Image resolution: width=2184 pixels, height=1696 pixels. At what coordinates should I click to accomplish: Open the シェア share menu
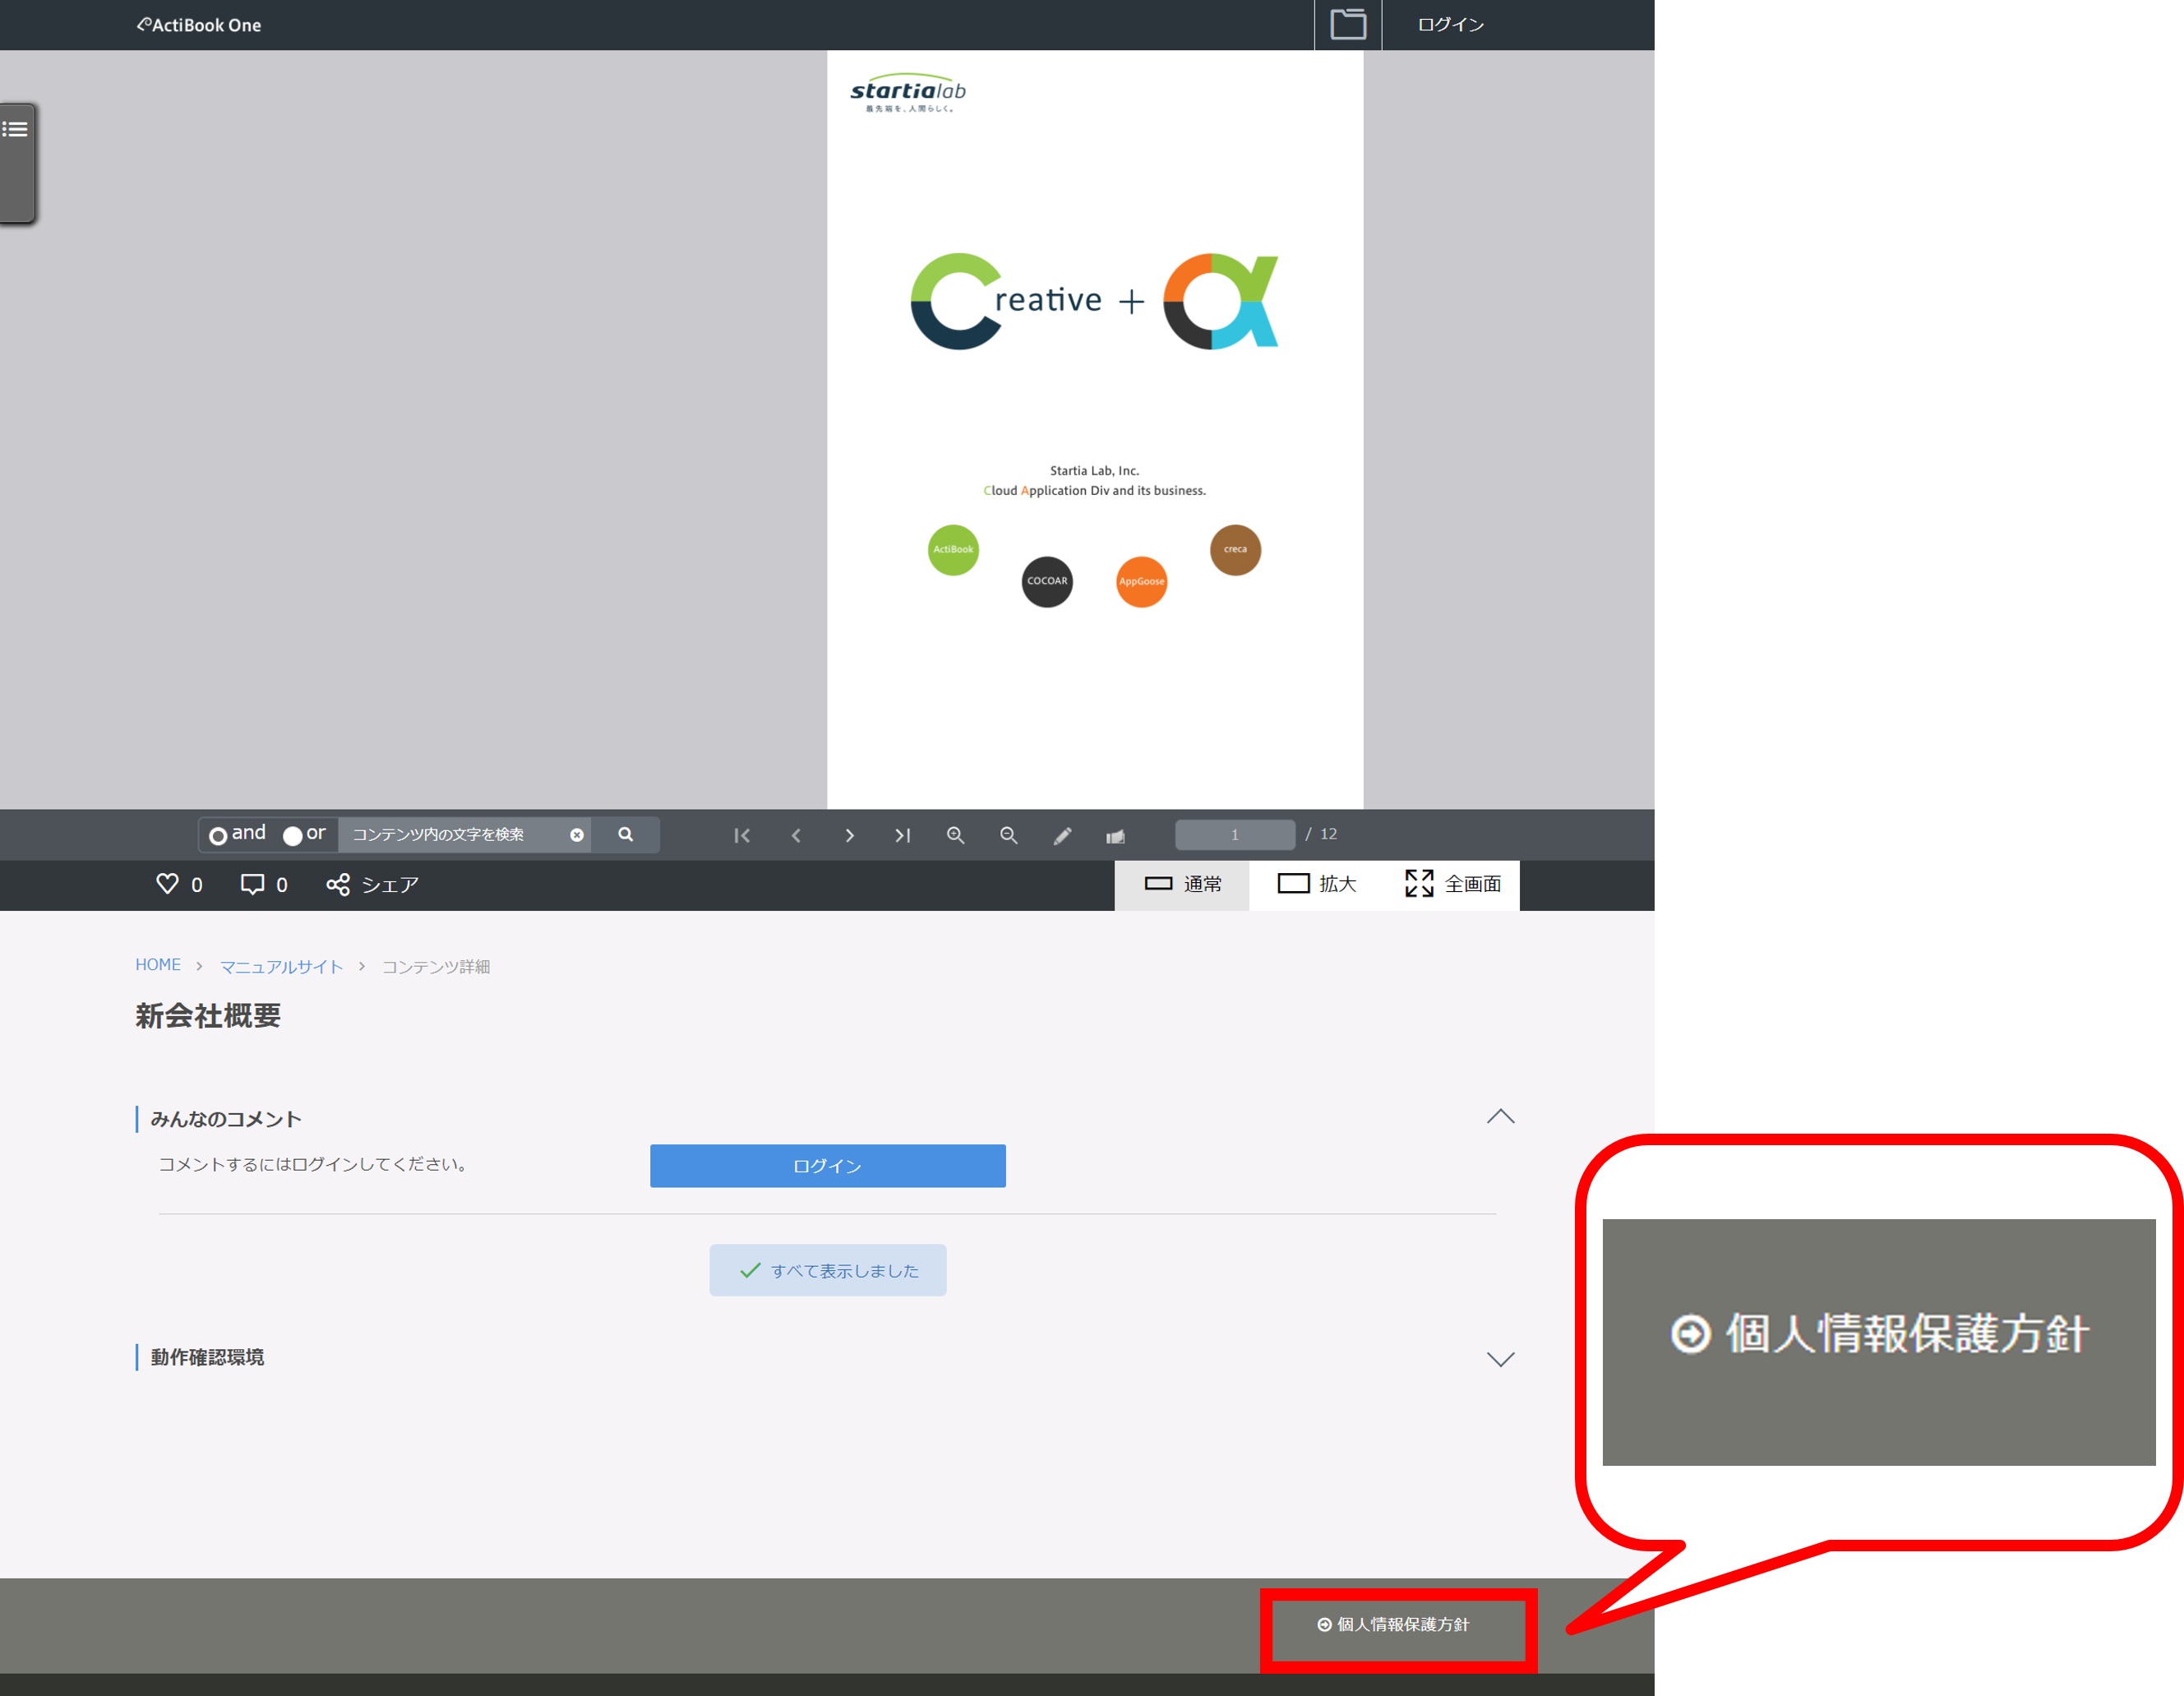[373, 885]
